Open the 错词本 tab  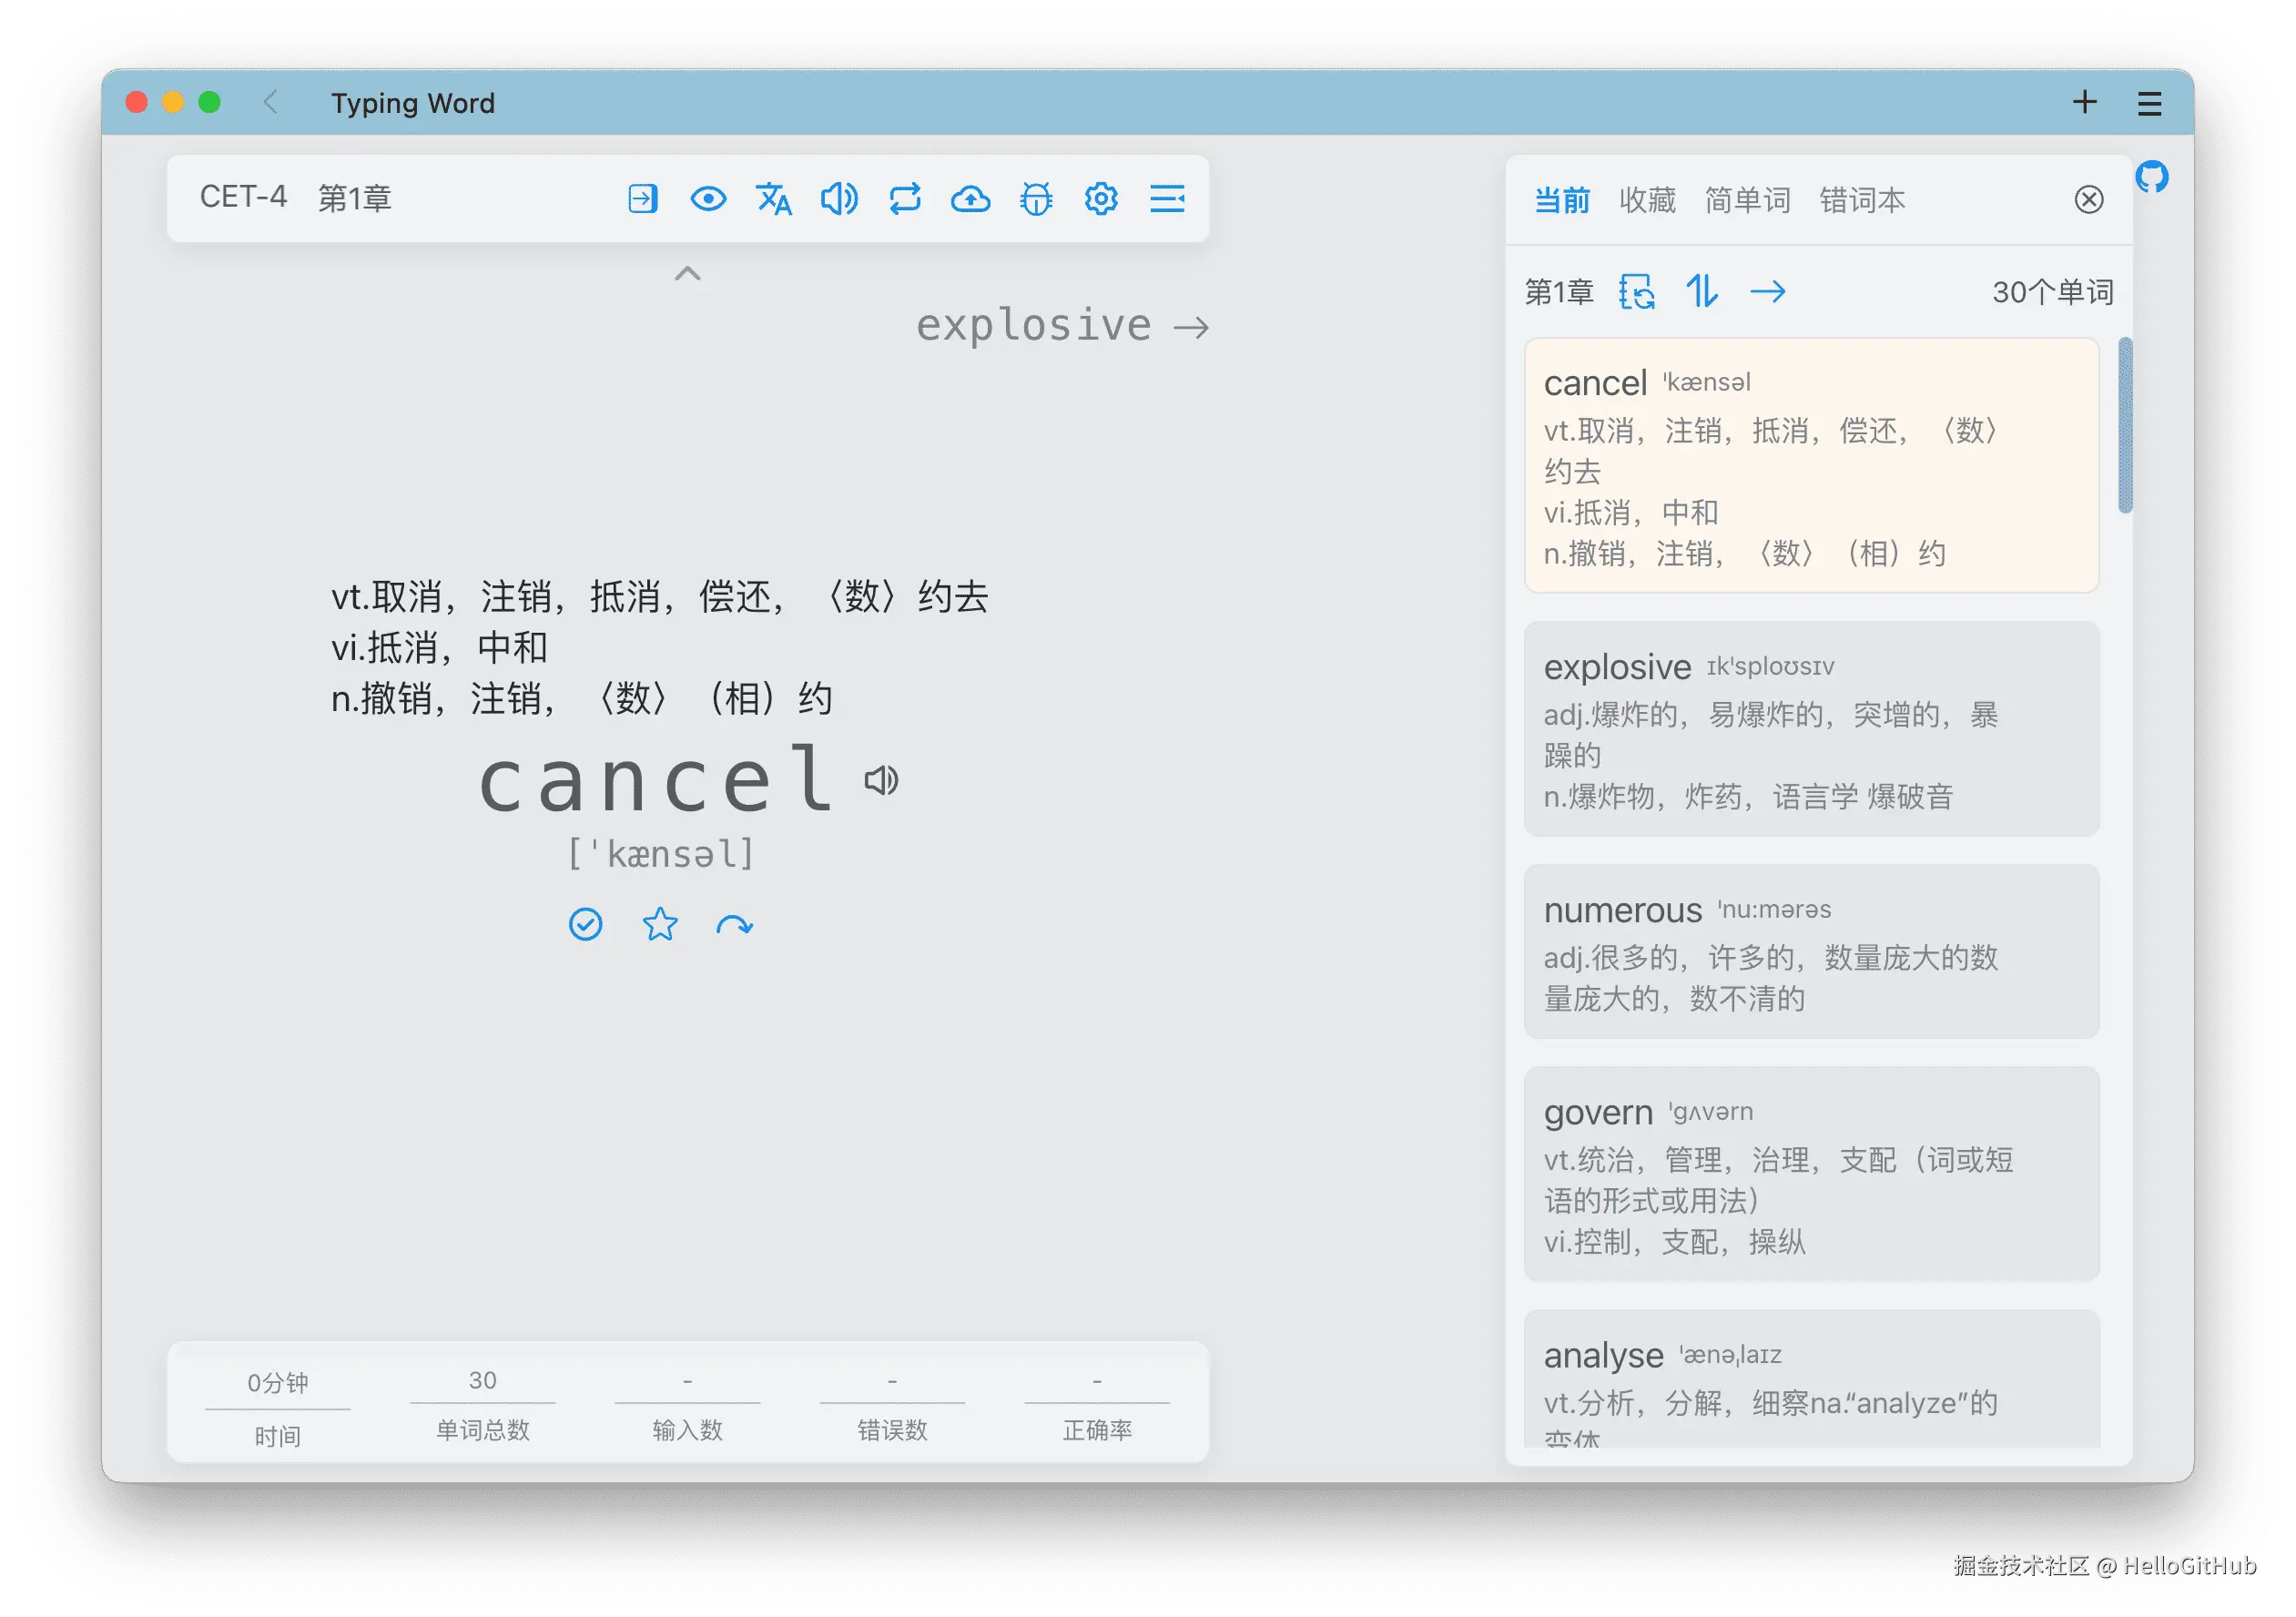[x=1862, y=200]
